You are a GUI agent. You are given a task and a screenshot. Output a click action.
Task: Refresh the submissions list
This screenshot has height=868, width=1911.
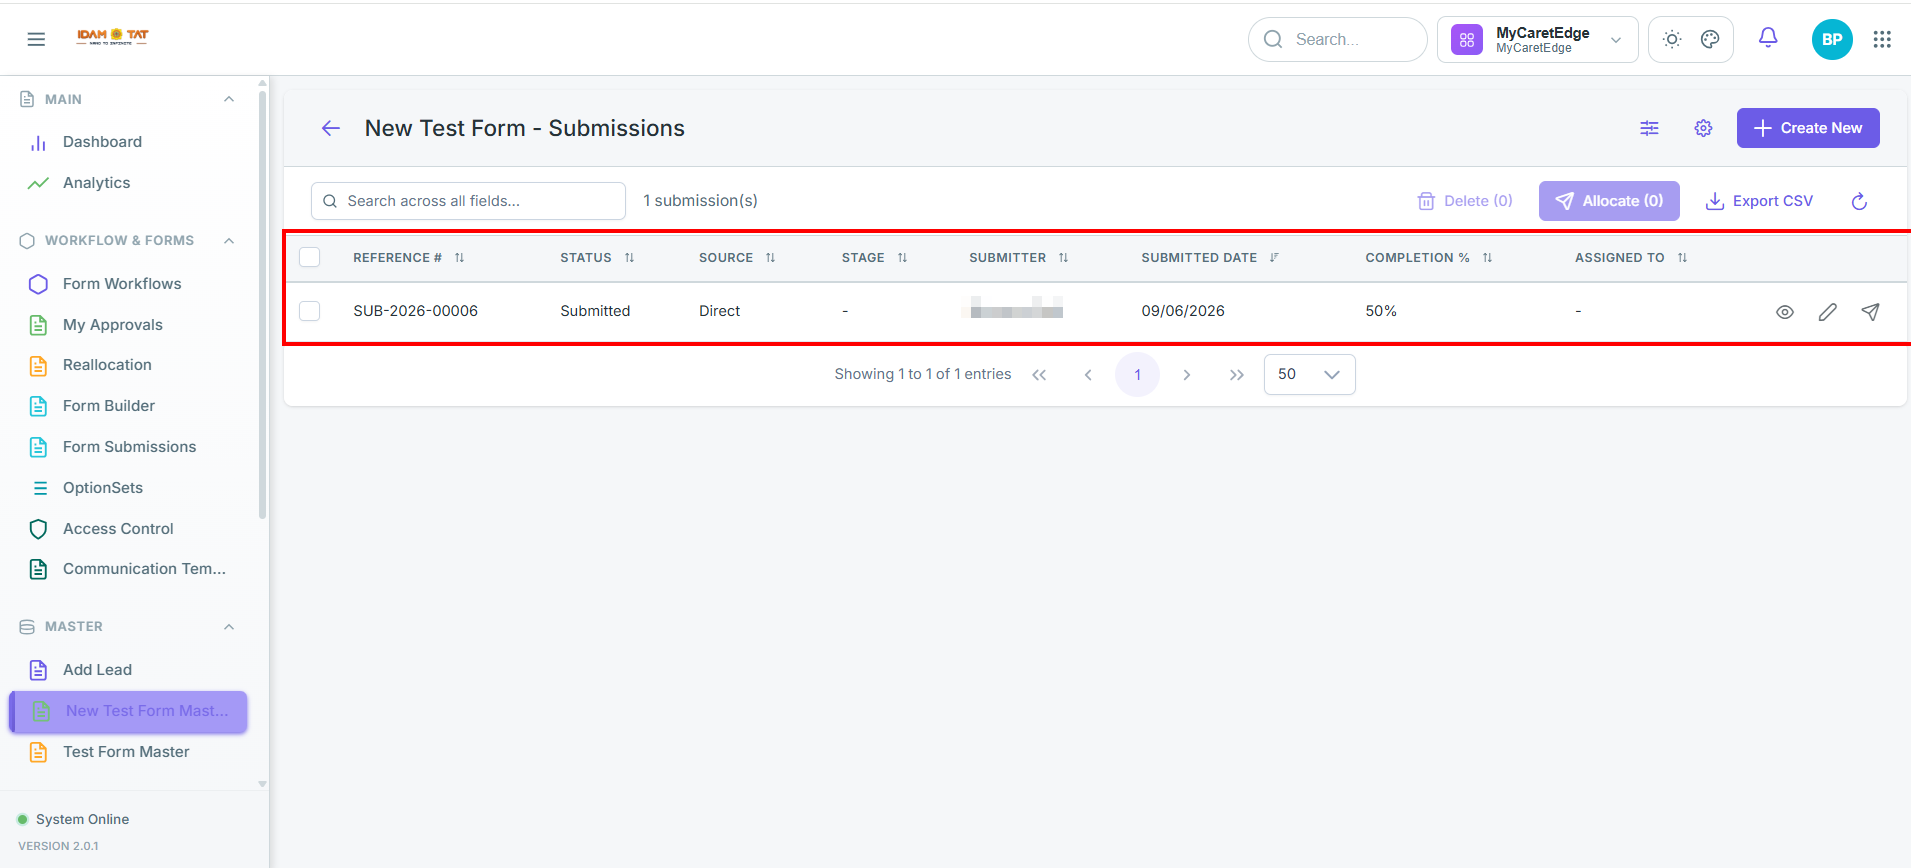[x=1859, y=201]
